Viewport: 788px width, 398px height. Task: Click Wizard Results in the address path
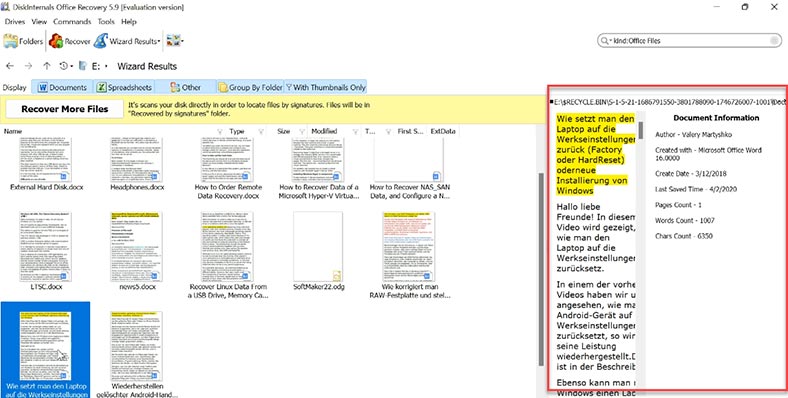click(147, 66)
